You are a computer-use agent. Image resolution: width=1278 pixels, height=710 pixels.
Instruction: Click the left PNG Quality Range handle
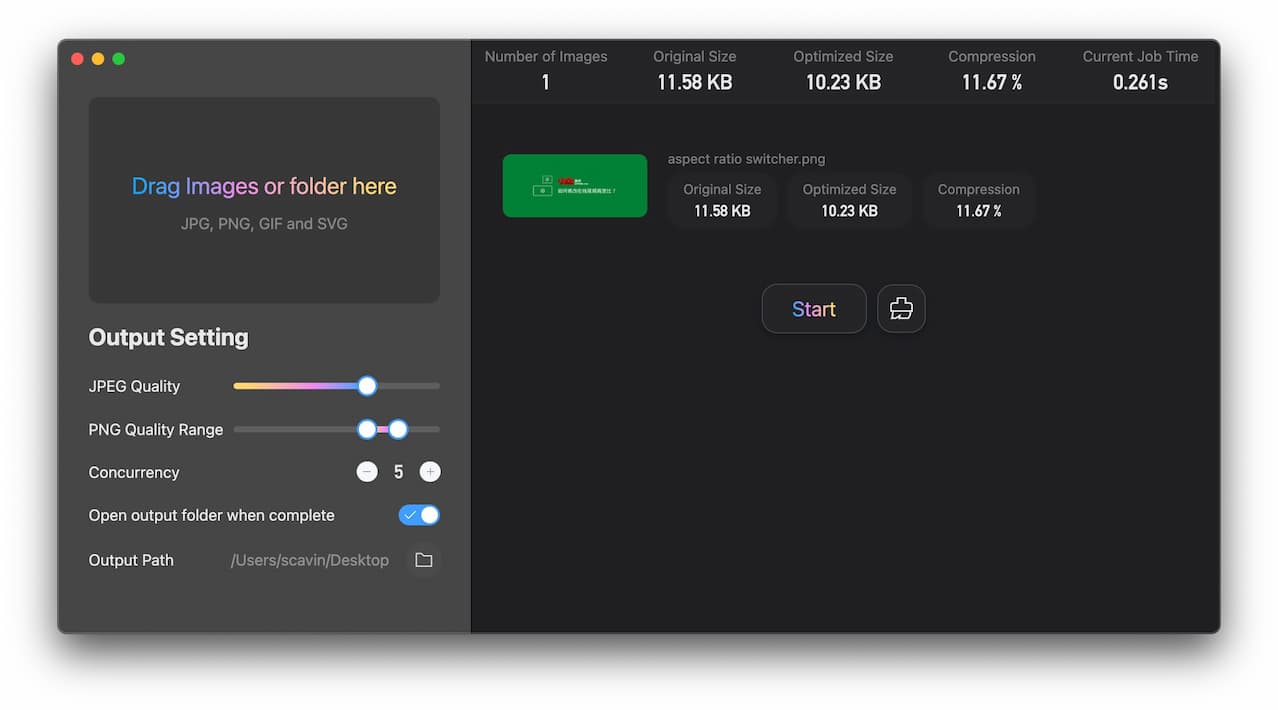(367, 429)
